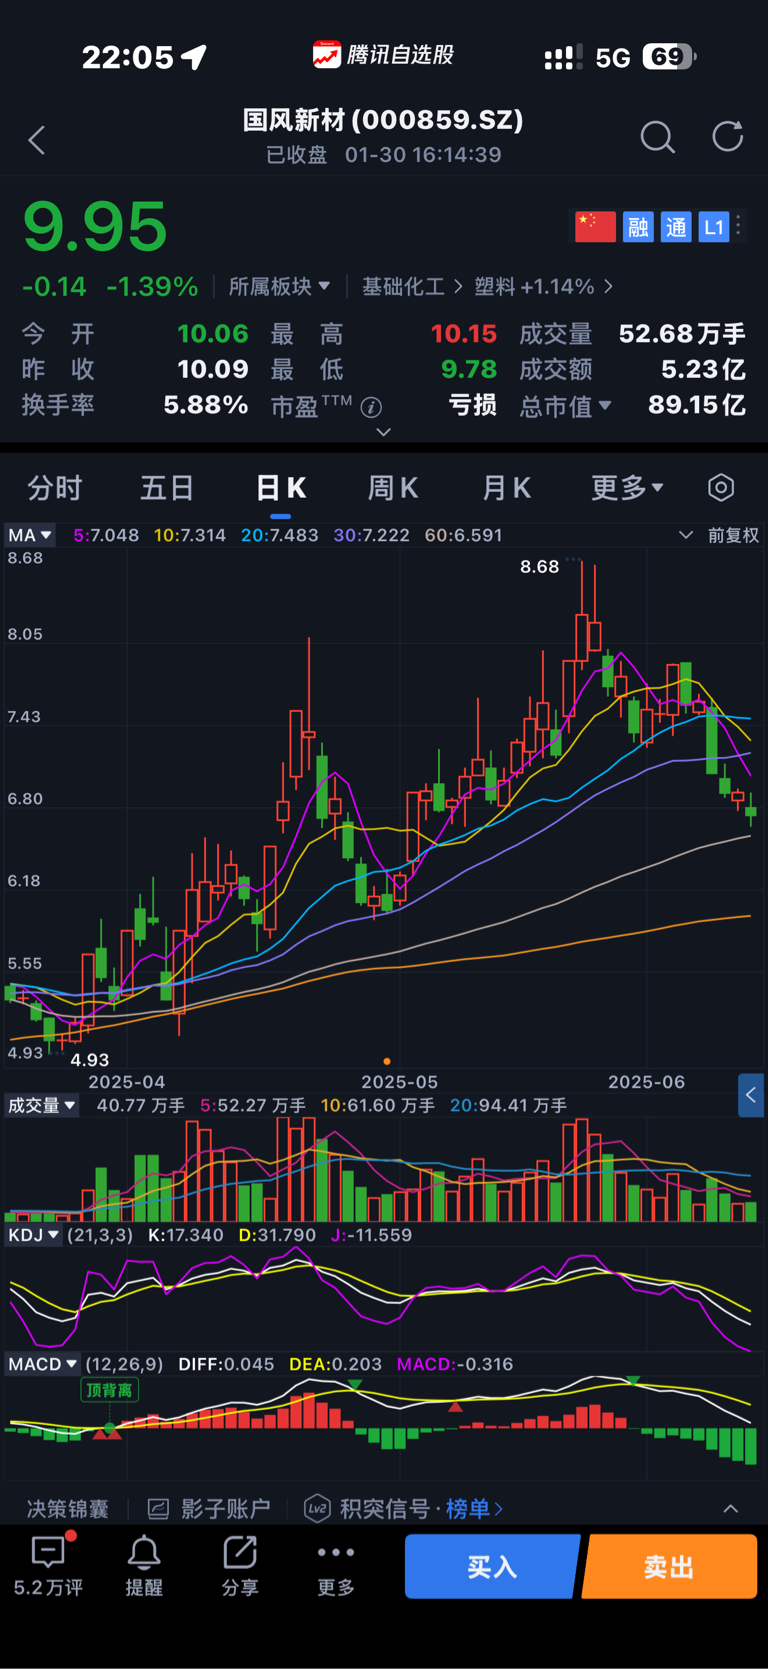768x1669 pixels.
Task: Change the MA indicator dropdown
Action: coord(30,535)
